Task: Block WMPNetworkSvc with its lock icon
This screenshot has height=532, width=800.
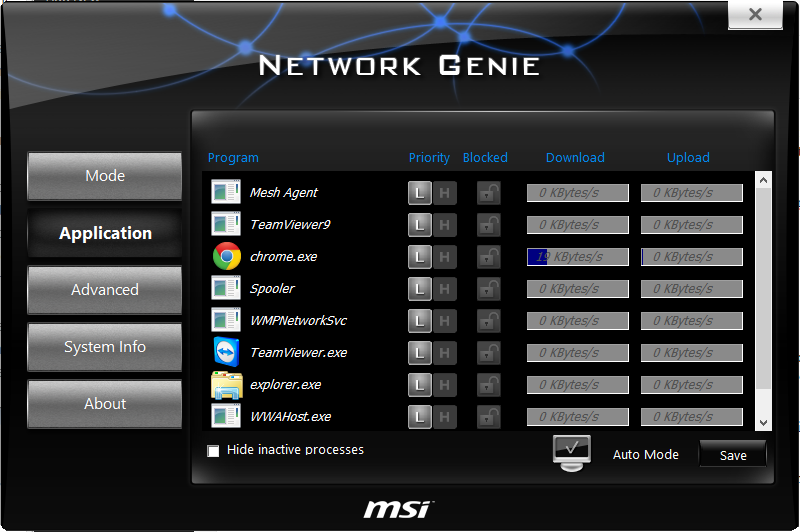Action: [x=488, y=321]
